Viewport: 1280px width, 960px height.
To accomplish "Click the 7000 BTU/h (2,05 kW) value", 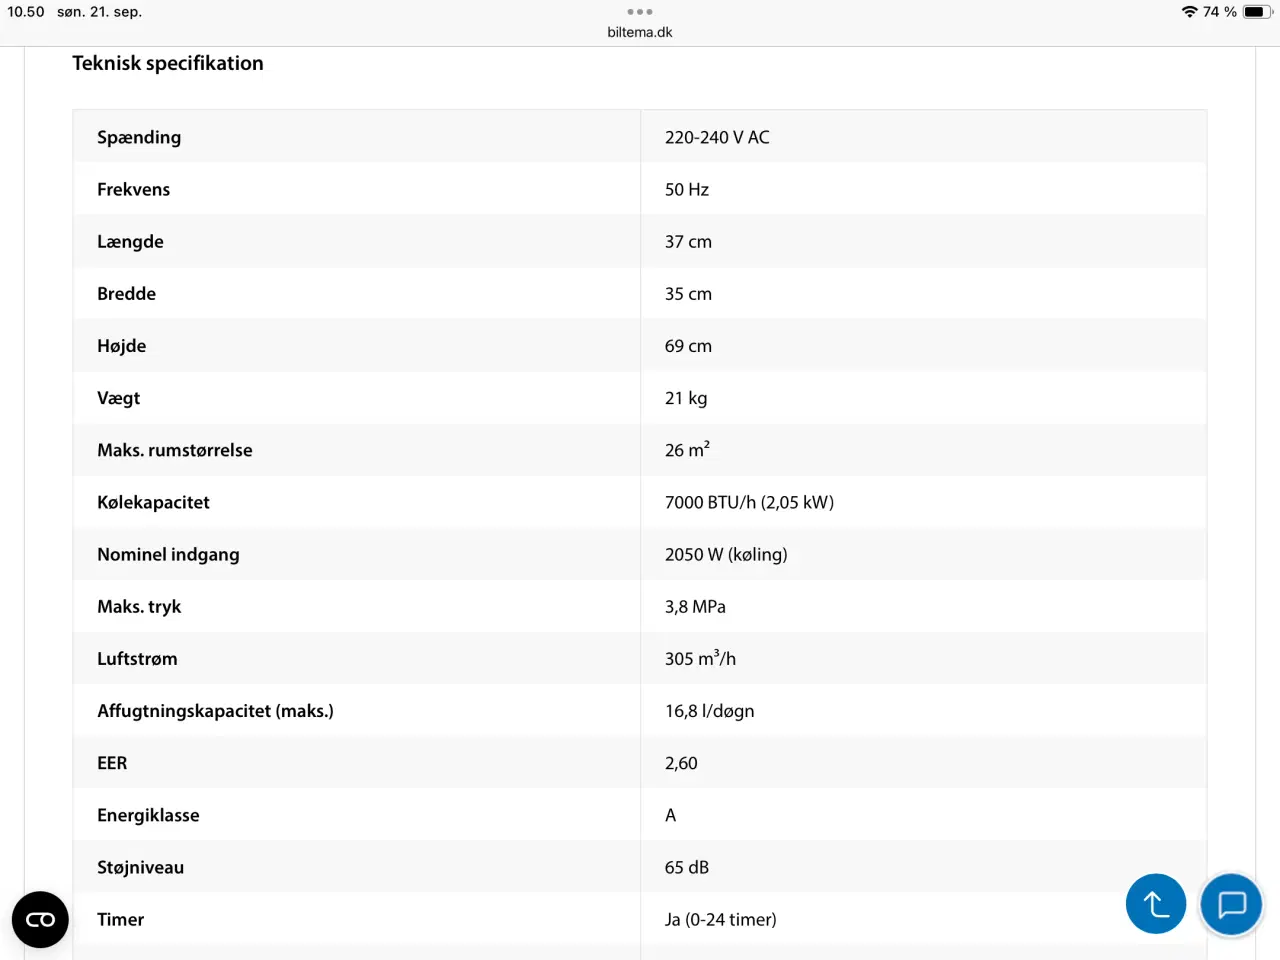I will point(749,502).
